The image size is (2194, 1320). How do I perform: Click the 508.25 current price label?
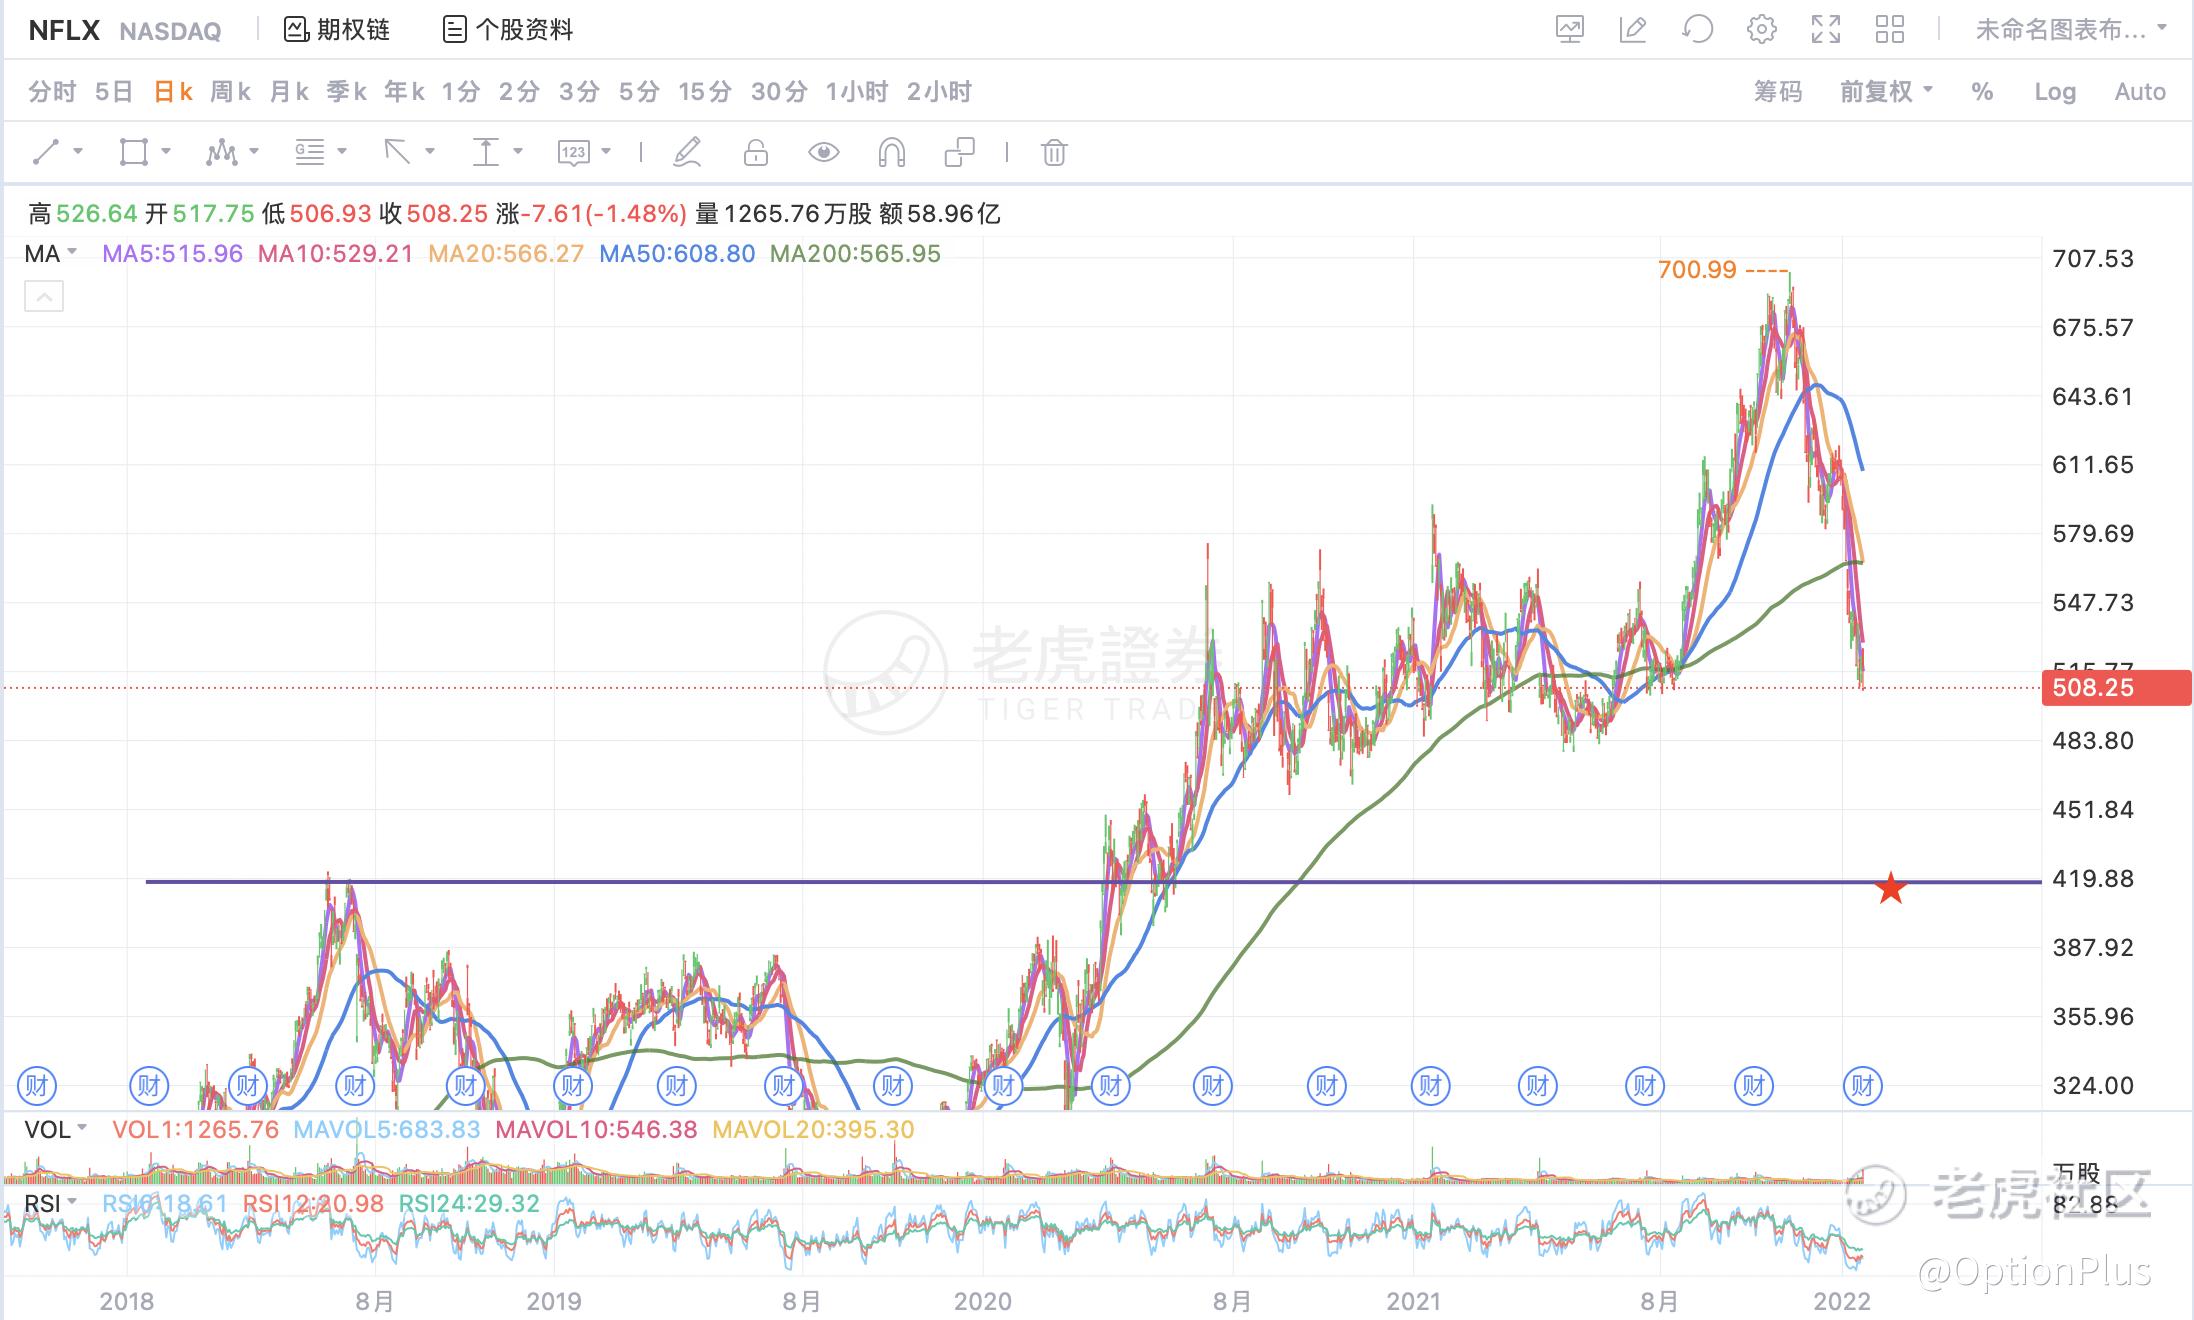(x=2116, y=688)
